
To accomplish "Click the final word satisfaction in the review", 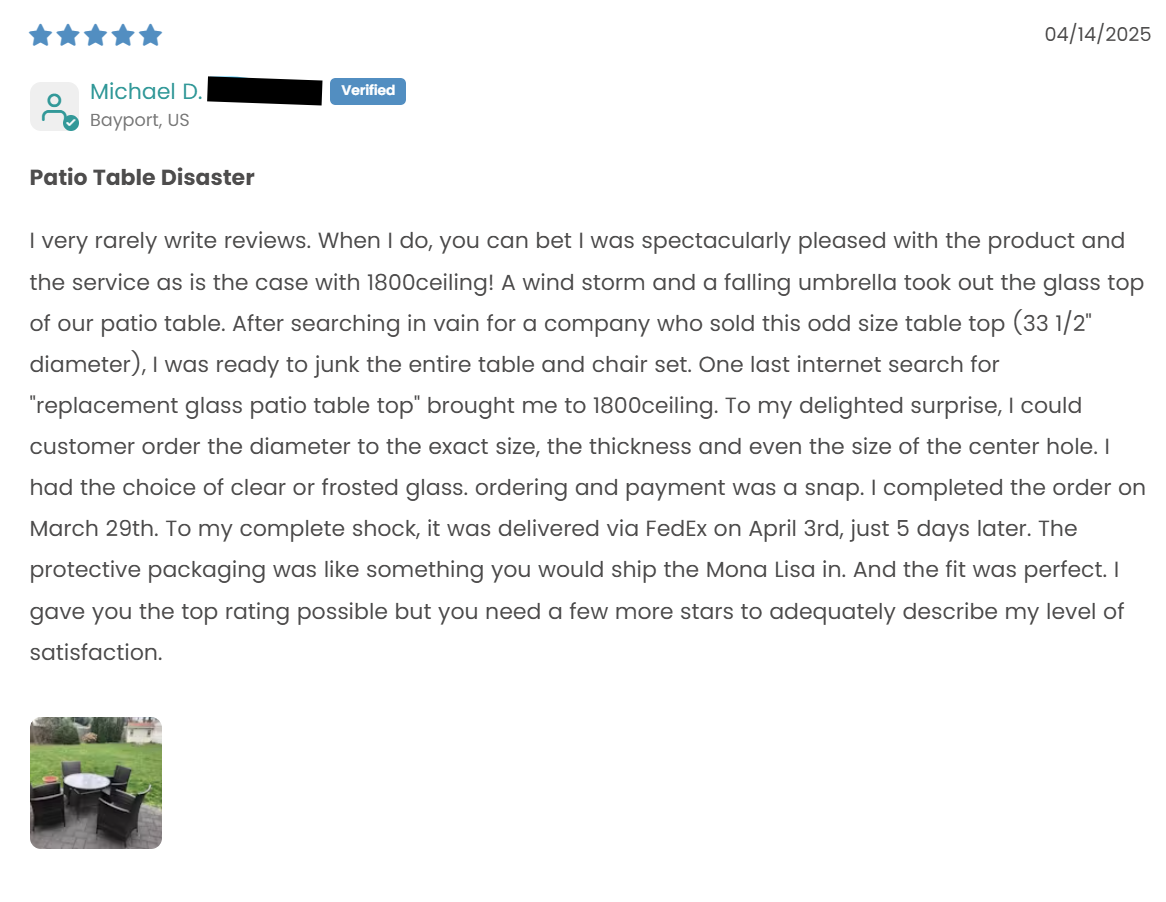I will pyautogui.click(x=95, y=652).
